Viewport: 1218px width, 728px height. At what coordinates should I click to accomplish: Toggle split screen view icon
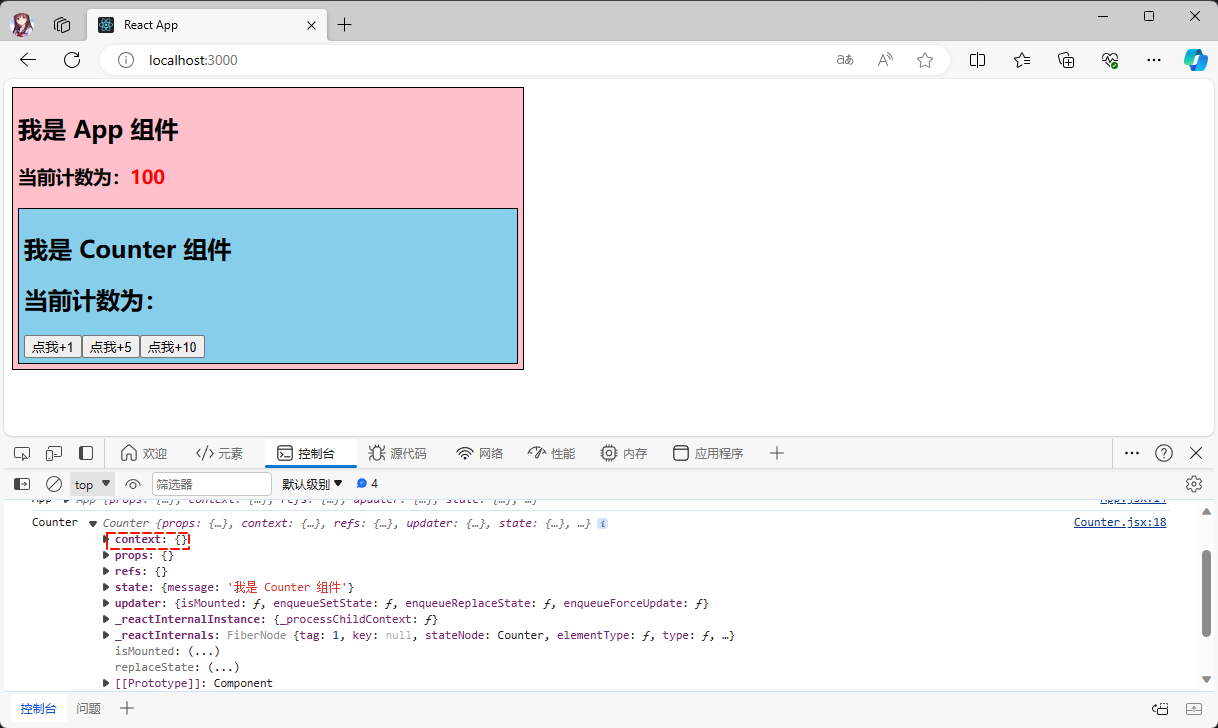(x=977, y=60)
